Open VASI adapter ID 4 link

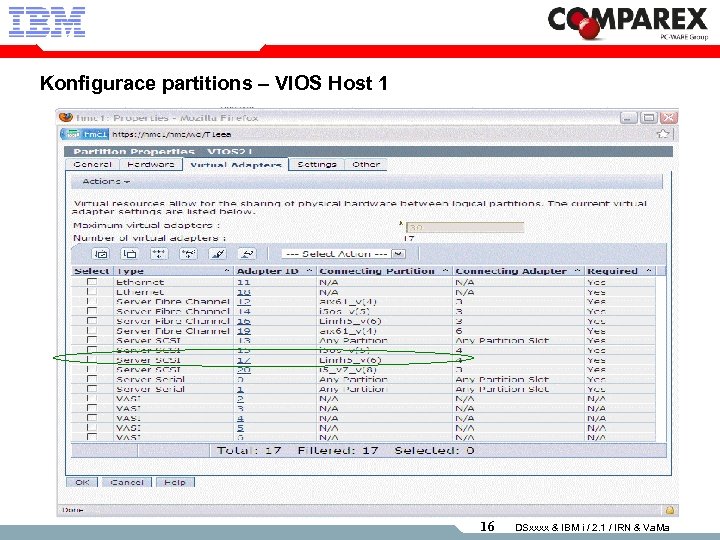pyautogui.click(x=241, y=418)
